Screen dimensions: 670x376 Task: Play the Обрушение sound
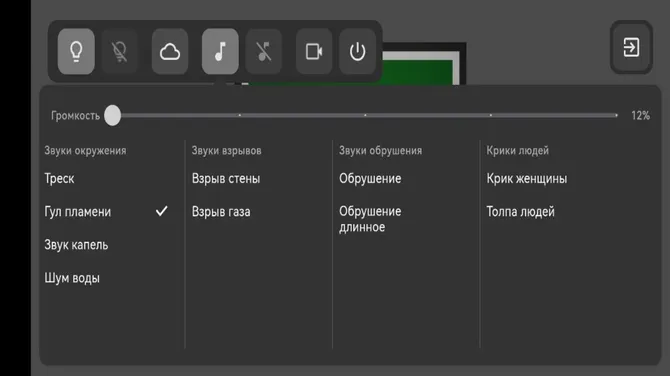coord(370,179)
